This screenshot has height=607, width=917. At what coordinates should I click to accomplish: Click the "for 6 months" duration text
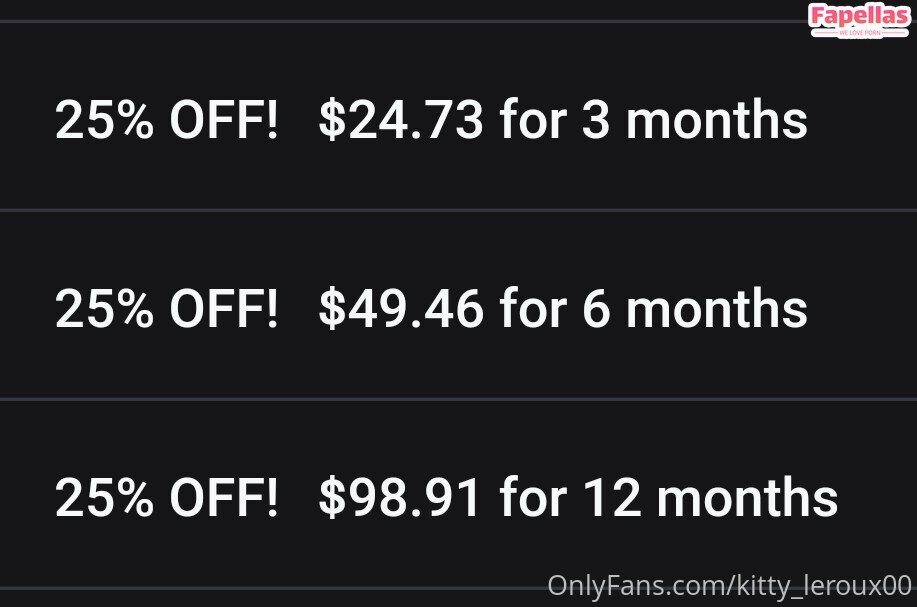[x=653, y=310]
